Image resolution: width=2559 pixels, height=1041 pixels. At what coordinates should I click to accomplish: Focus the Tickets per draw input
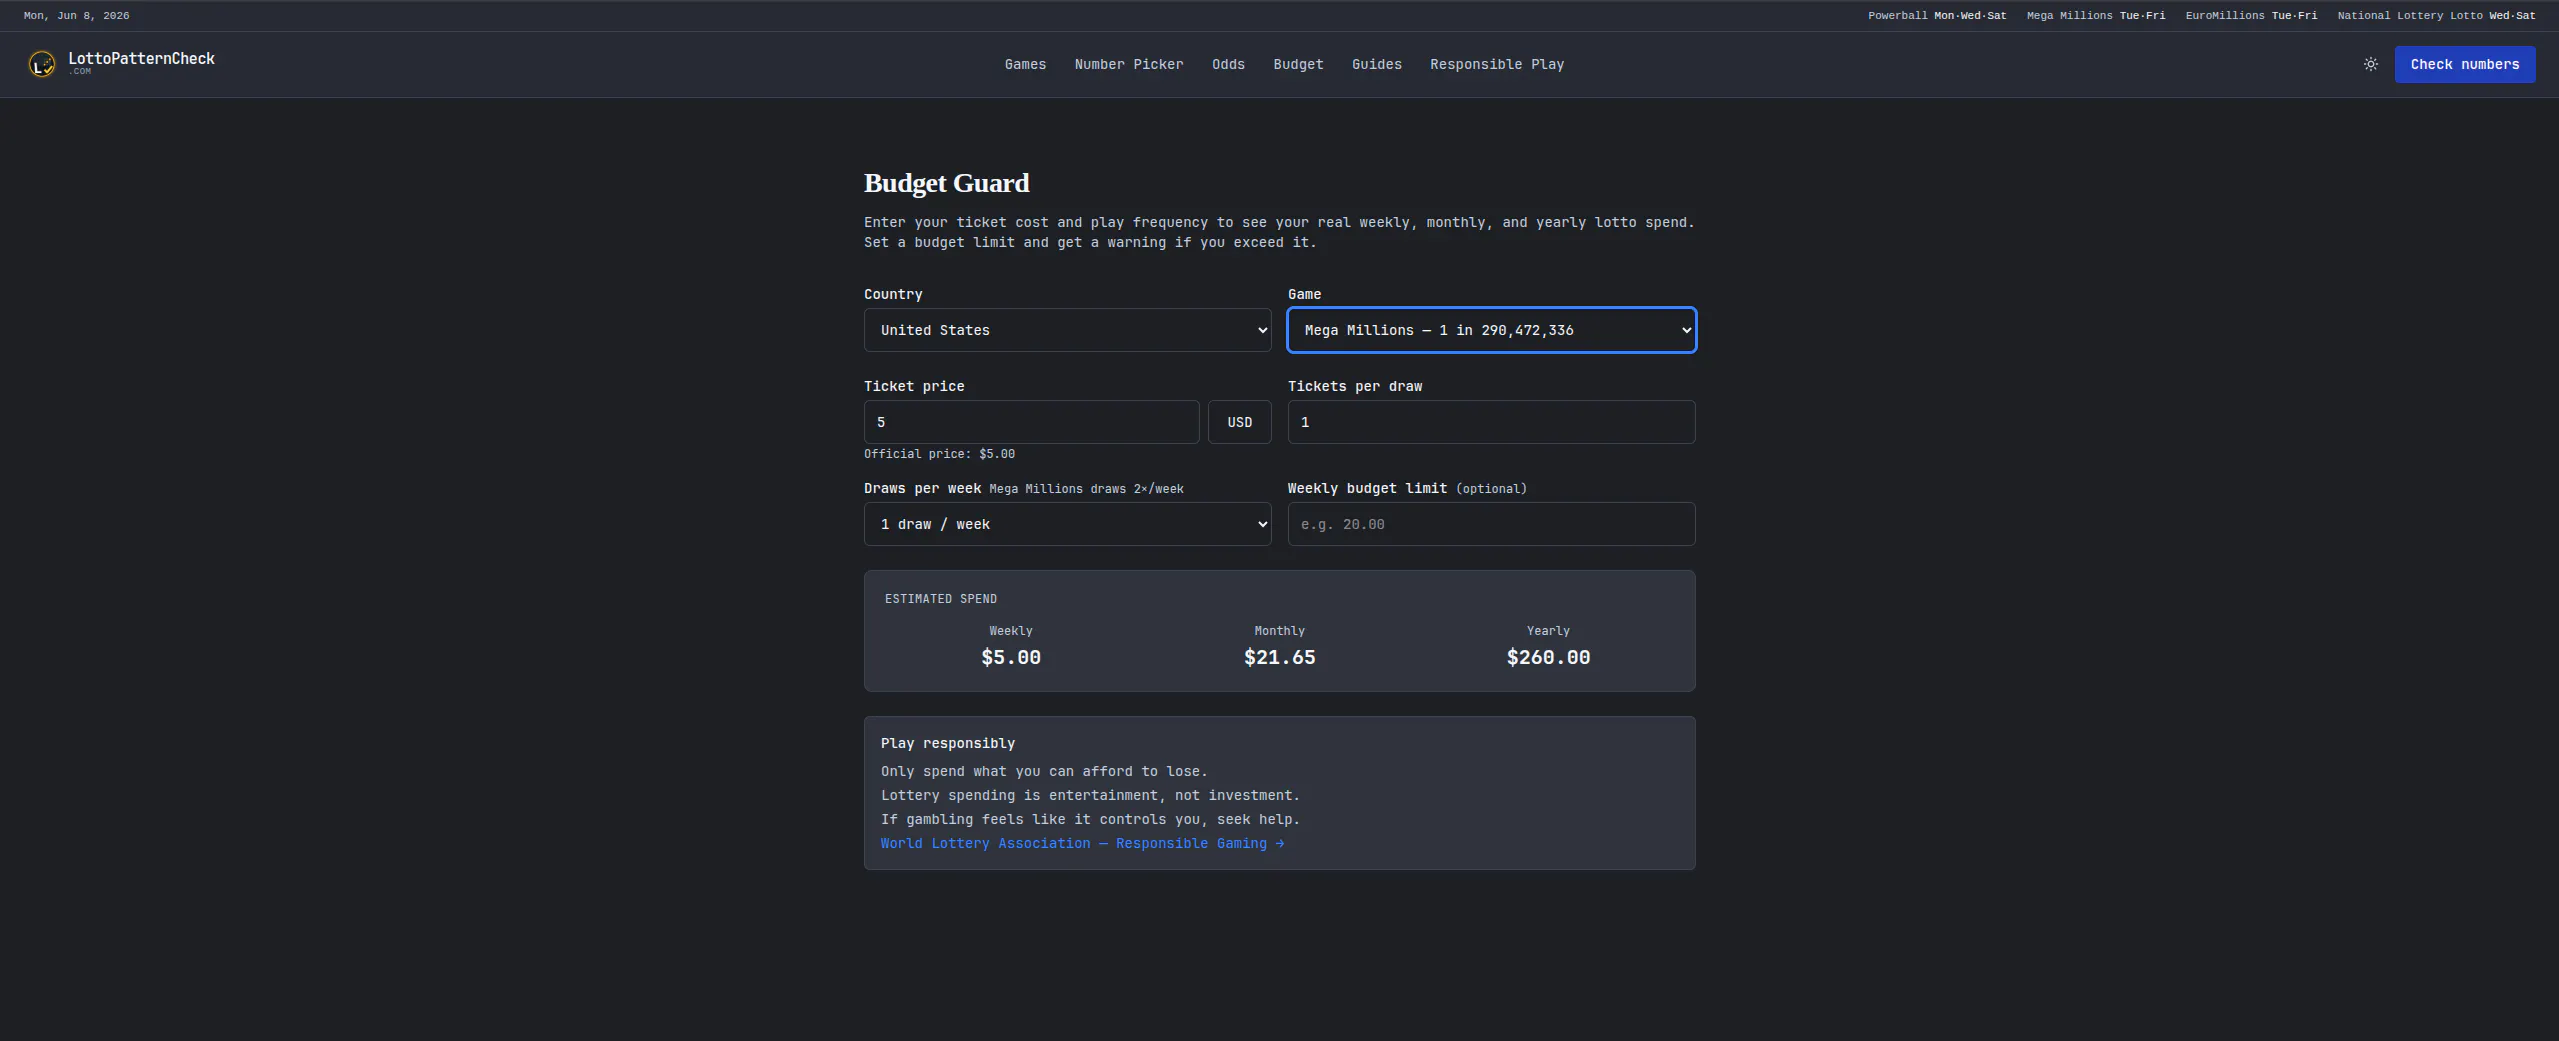(x=1491, y=422)
